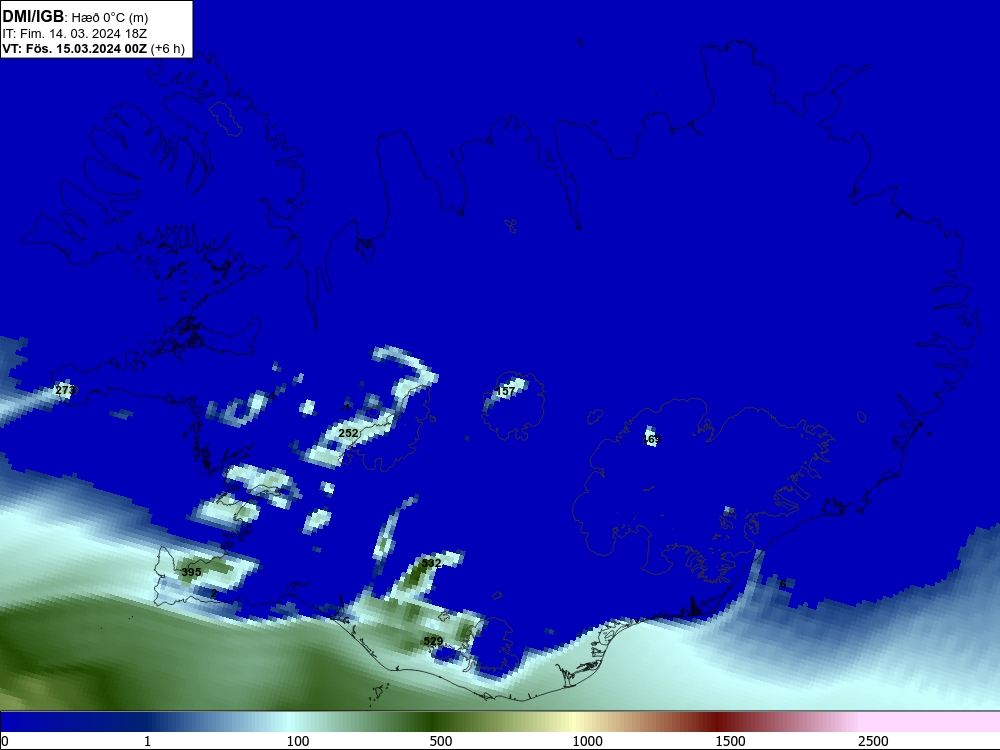
Task: Click the 395 value on the map
Action: click(x=191, y=572)
